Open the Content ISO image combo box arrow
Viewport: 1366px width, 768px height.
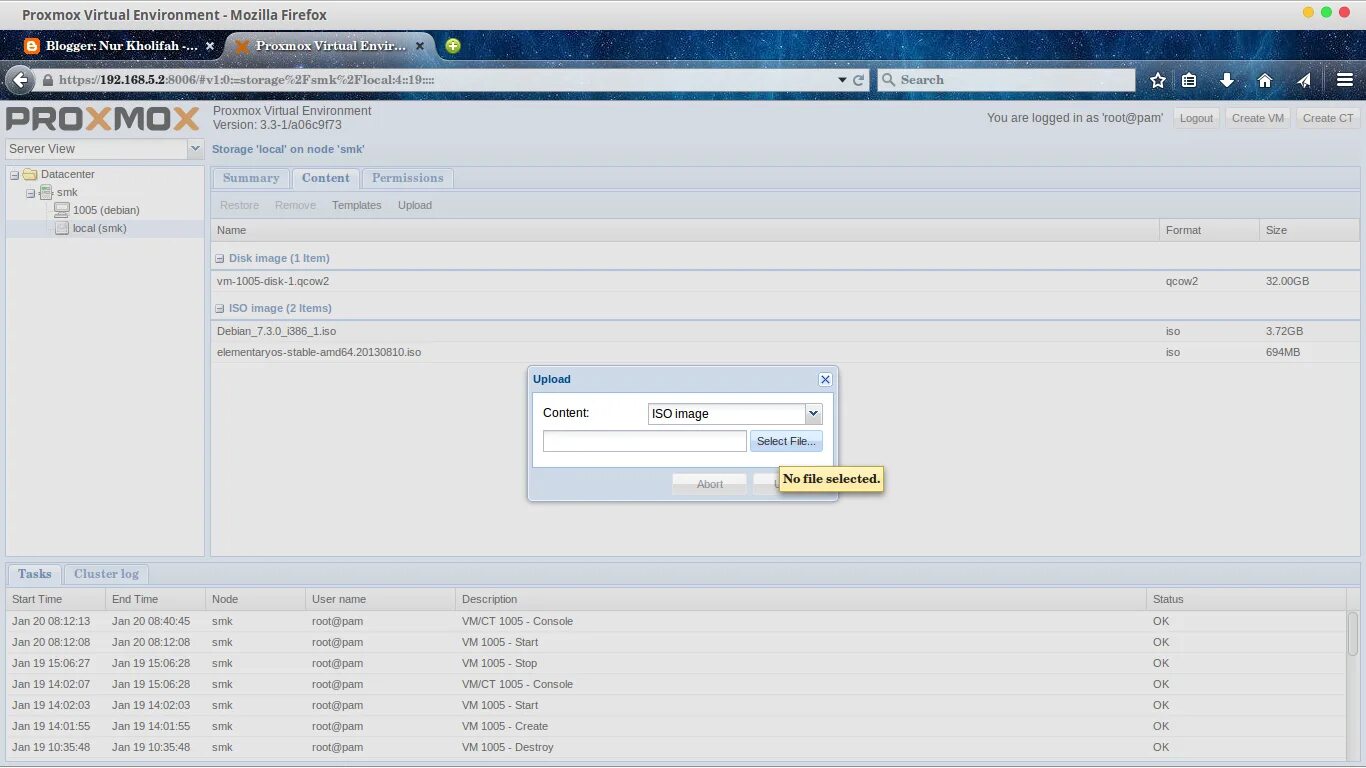(x=813, y=413)
